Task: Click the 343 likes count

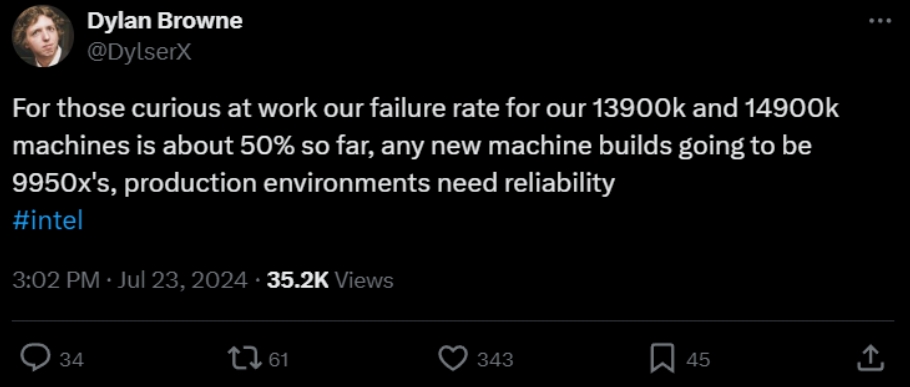Action: pos(495,360)
